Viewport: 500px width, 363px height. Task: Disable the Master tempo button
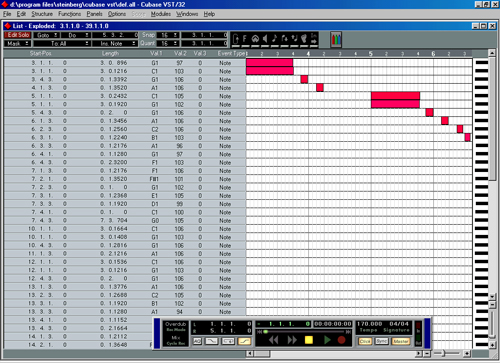click(x=401, y=341)
